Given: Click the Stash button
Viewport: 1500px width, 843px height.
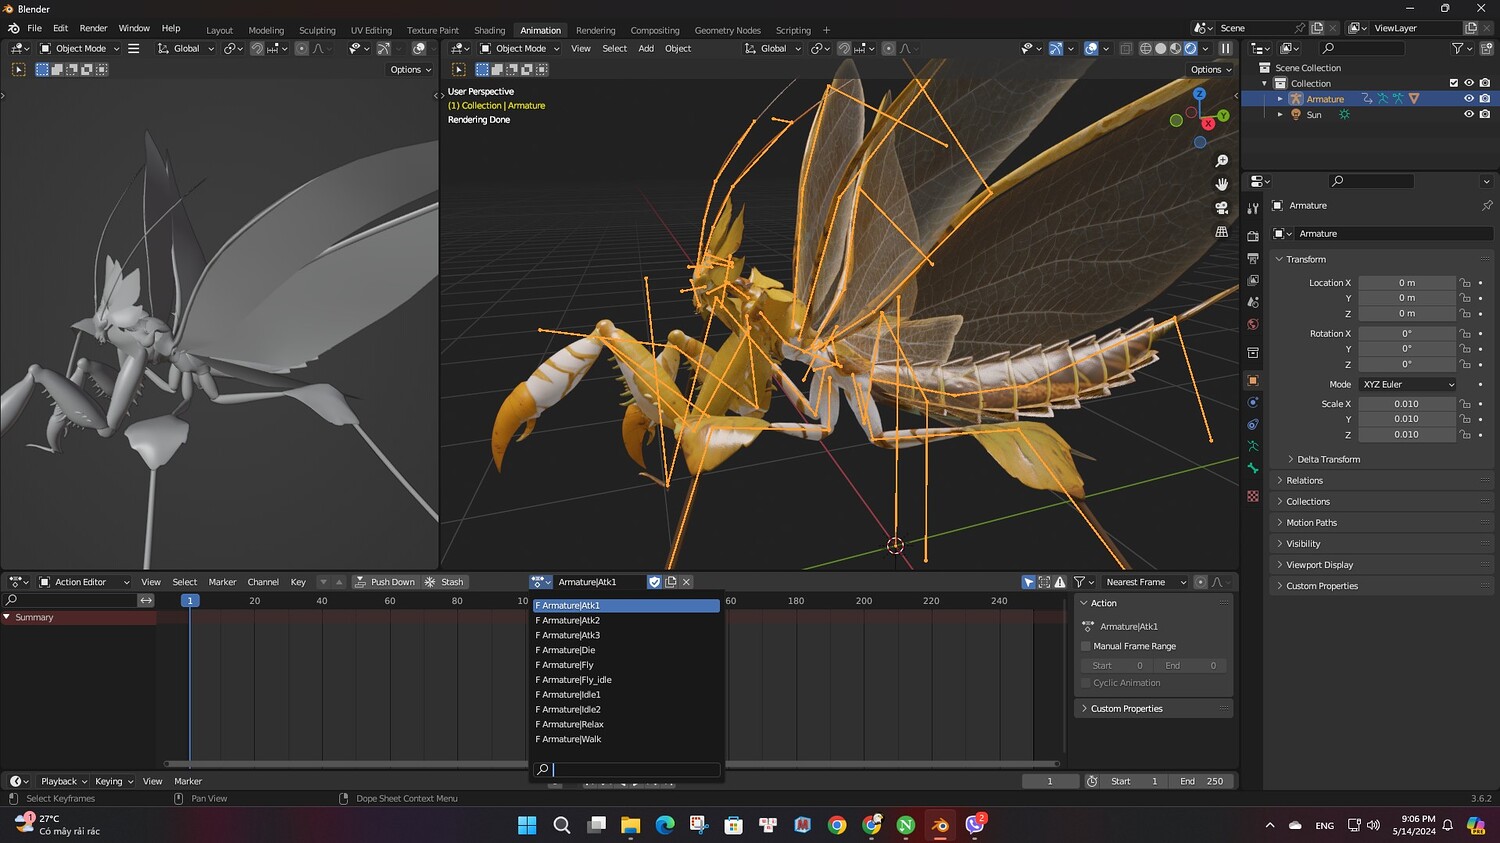Looking at the screenshot, I should click(445, 582).
